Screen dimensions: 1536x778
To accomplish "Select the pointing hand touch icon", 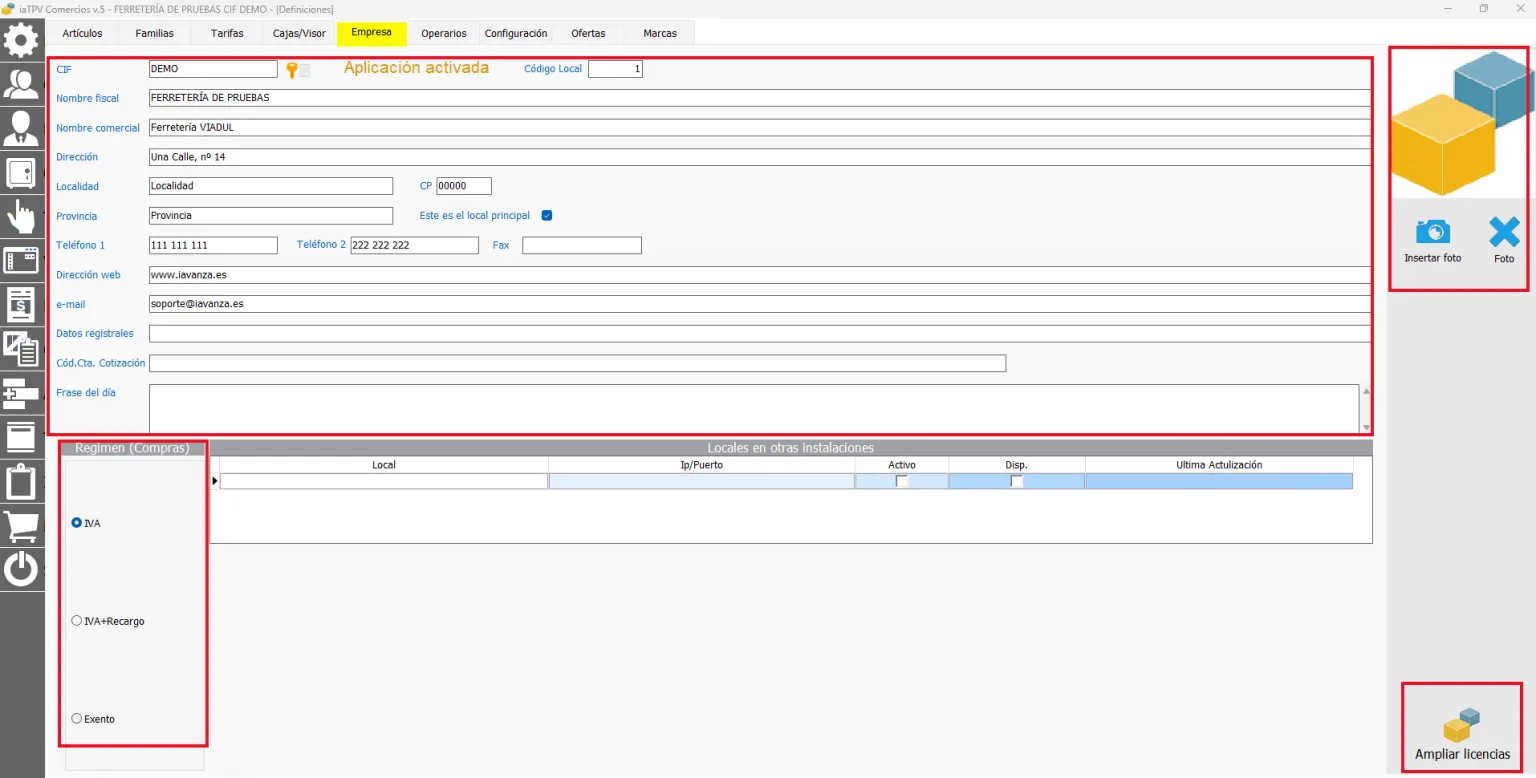I will coord(21,217).
